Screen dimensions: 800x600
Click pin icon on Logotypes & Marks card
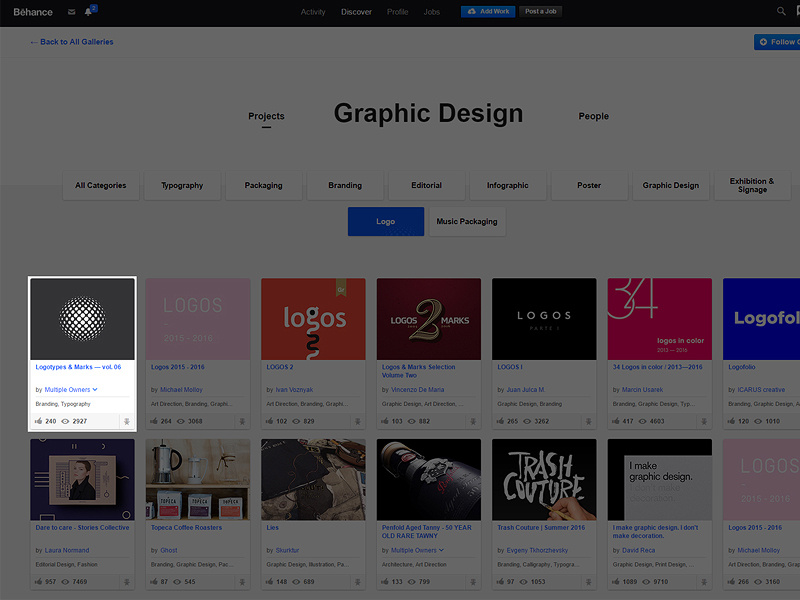(x=127, y=421)
